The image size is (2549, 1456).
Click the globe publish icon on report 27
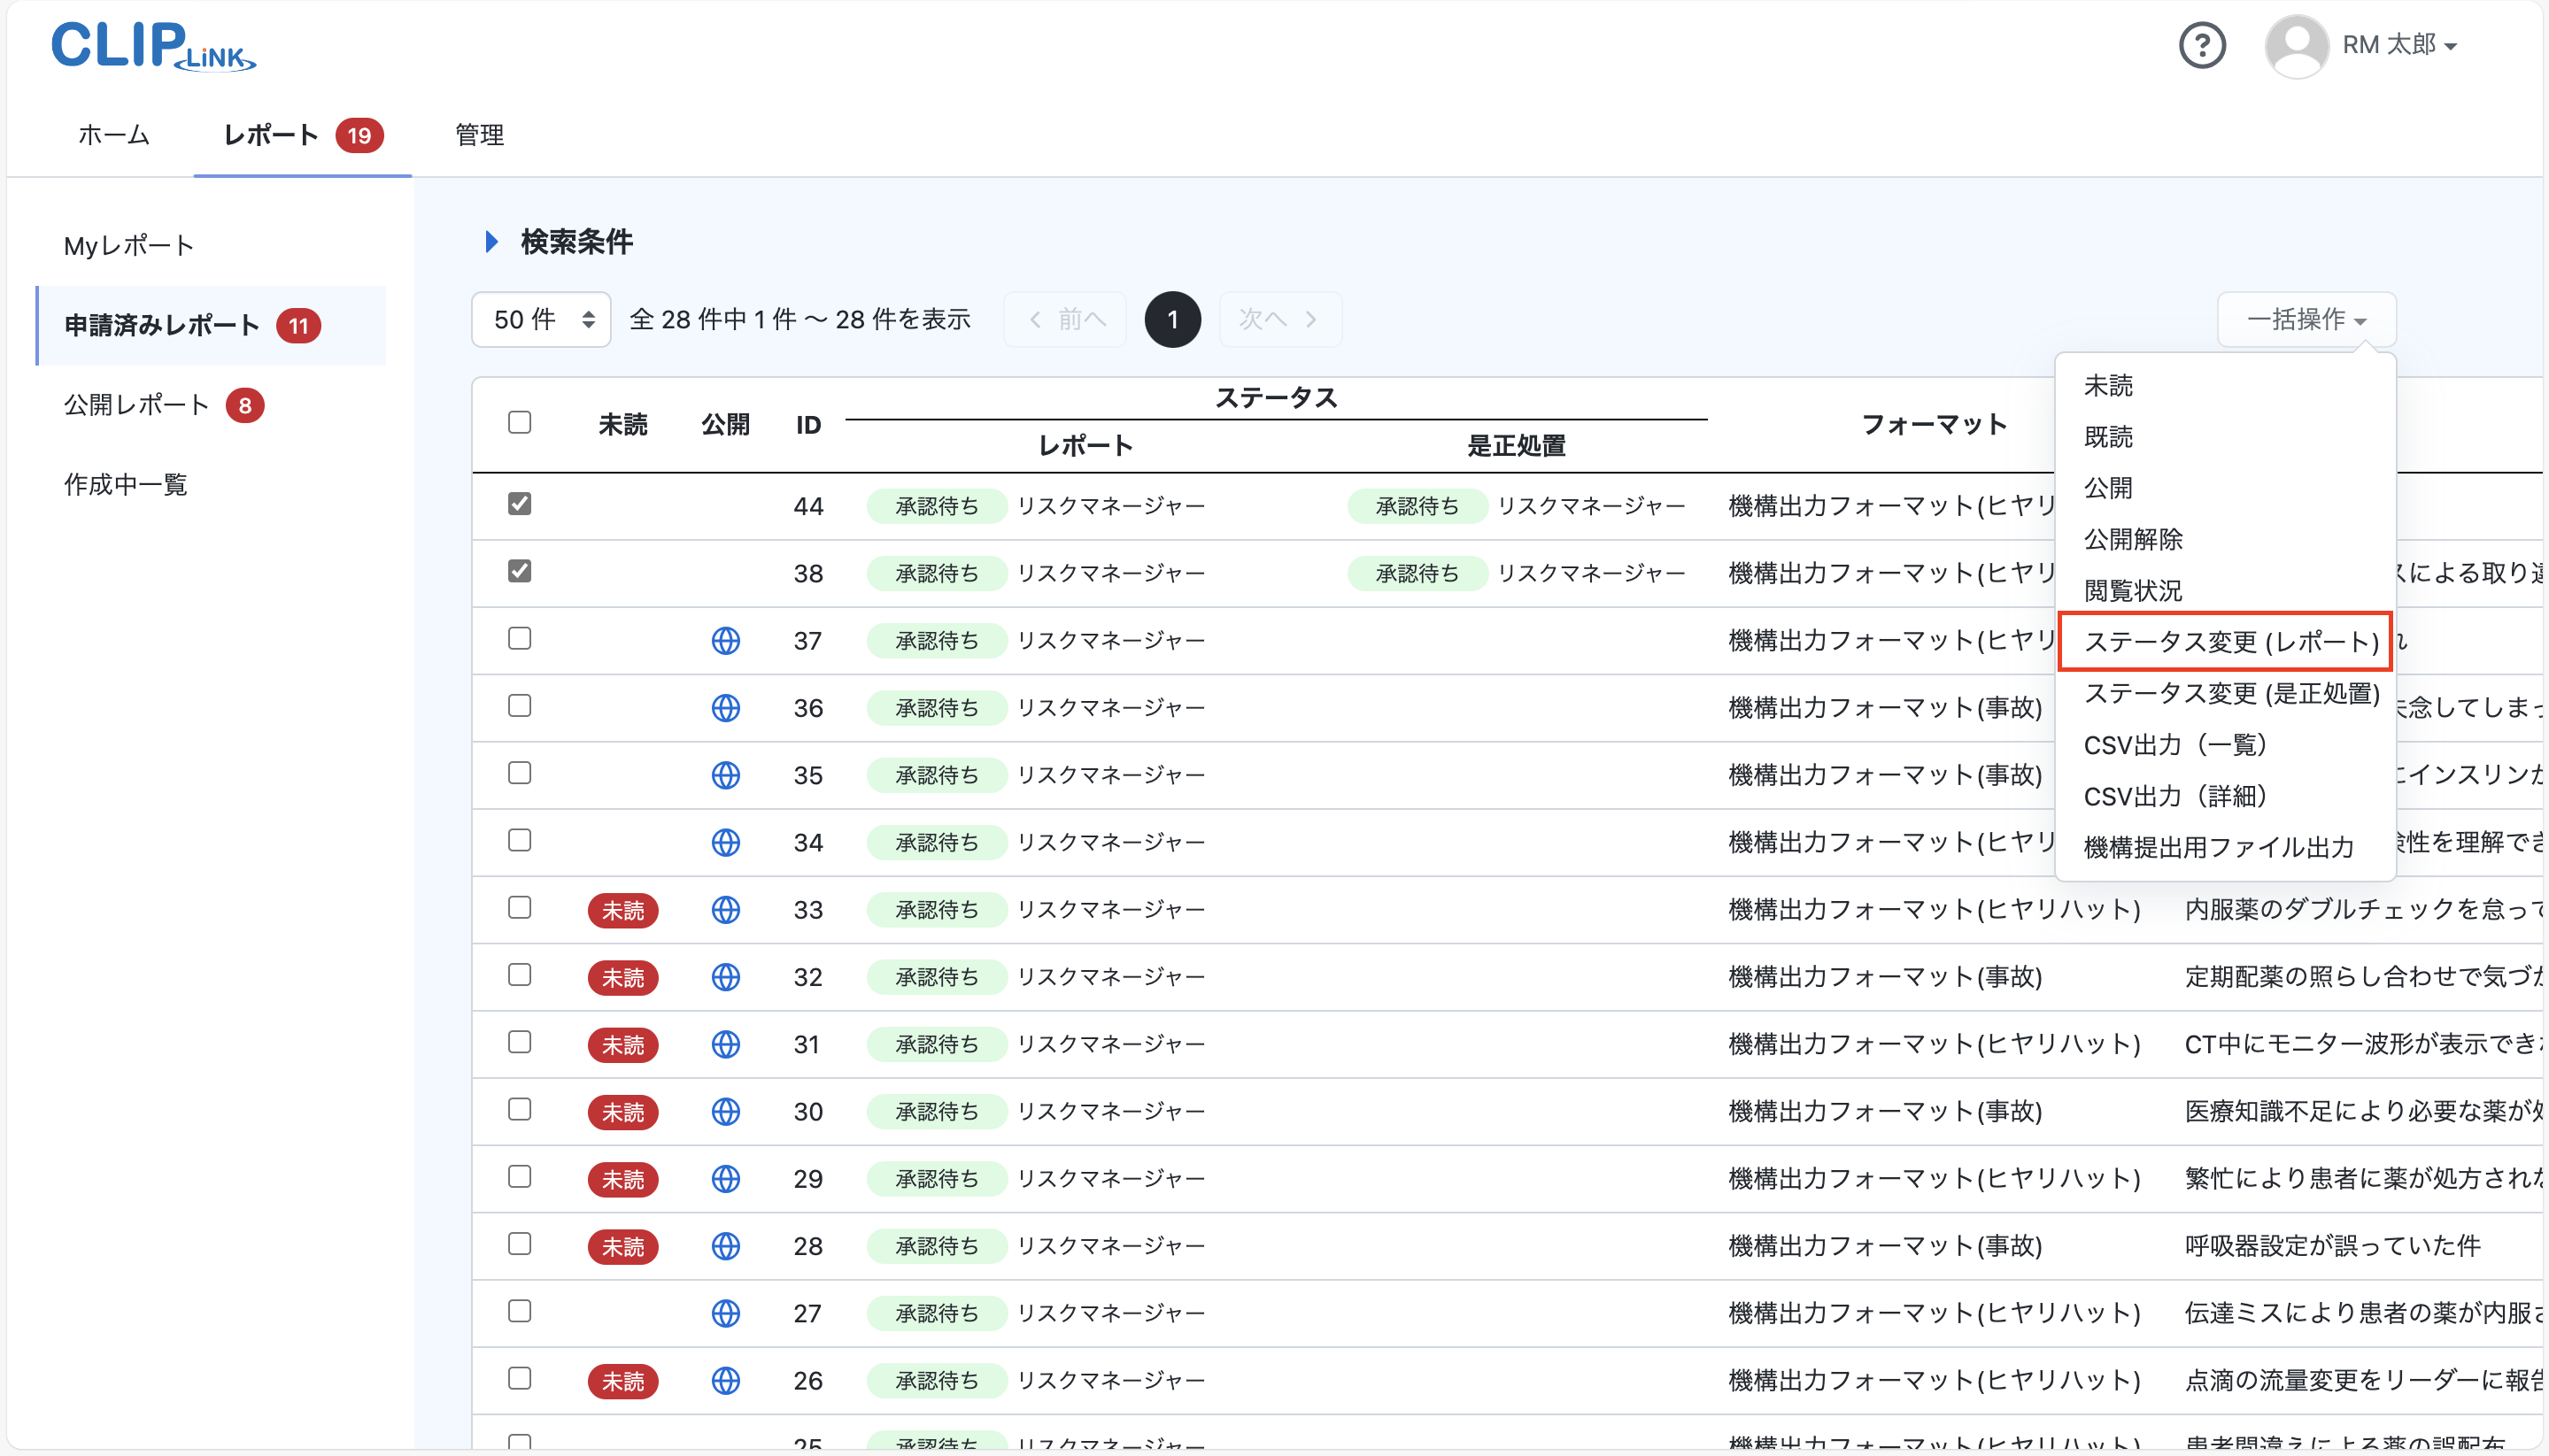tap(726, 1312)
